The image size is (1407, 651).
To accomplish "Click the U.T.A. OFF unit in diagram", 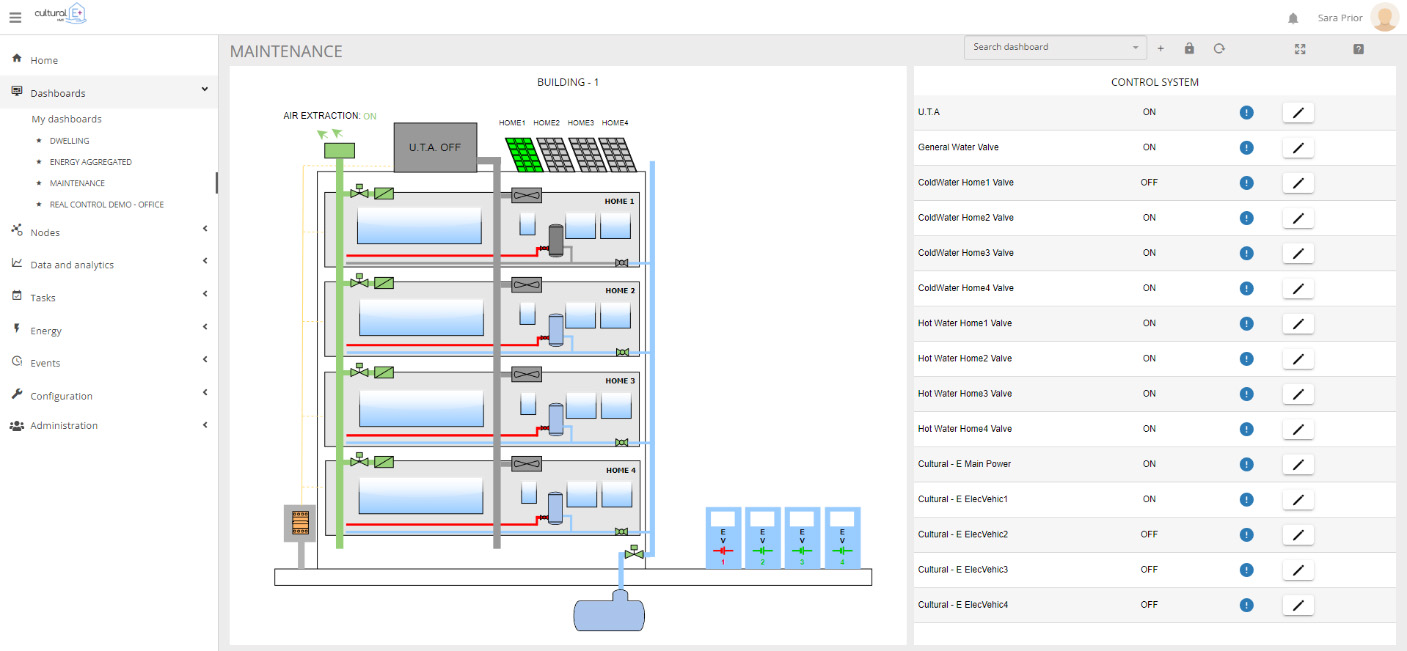I will [434, 147].
